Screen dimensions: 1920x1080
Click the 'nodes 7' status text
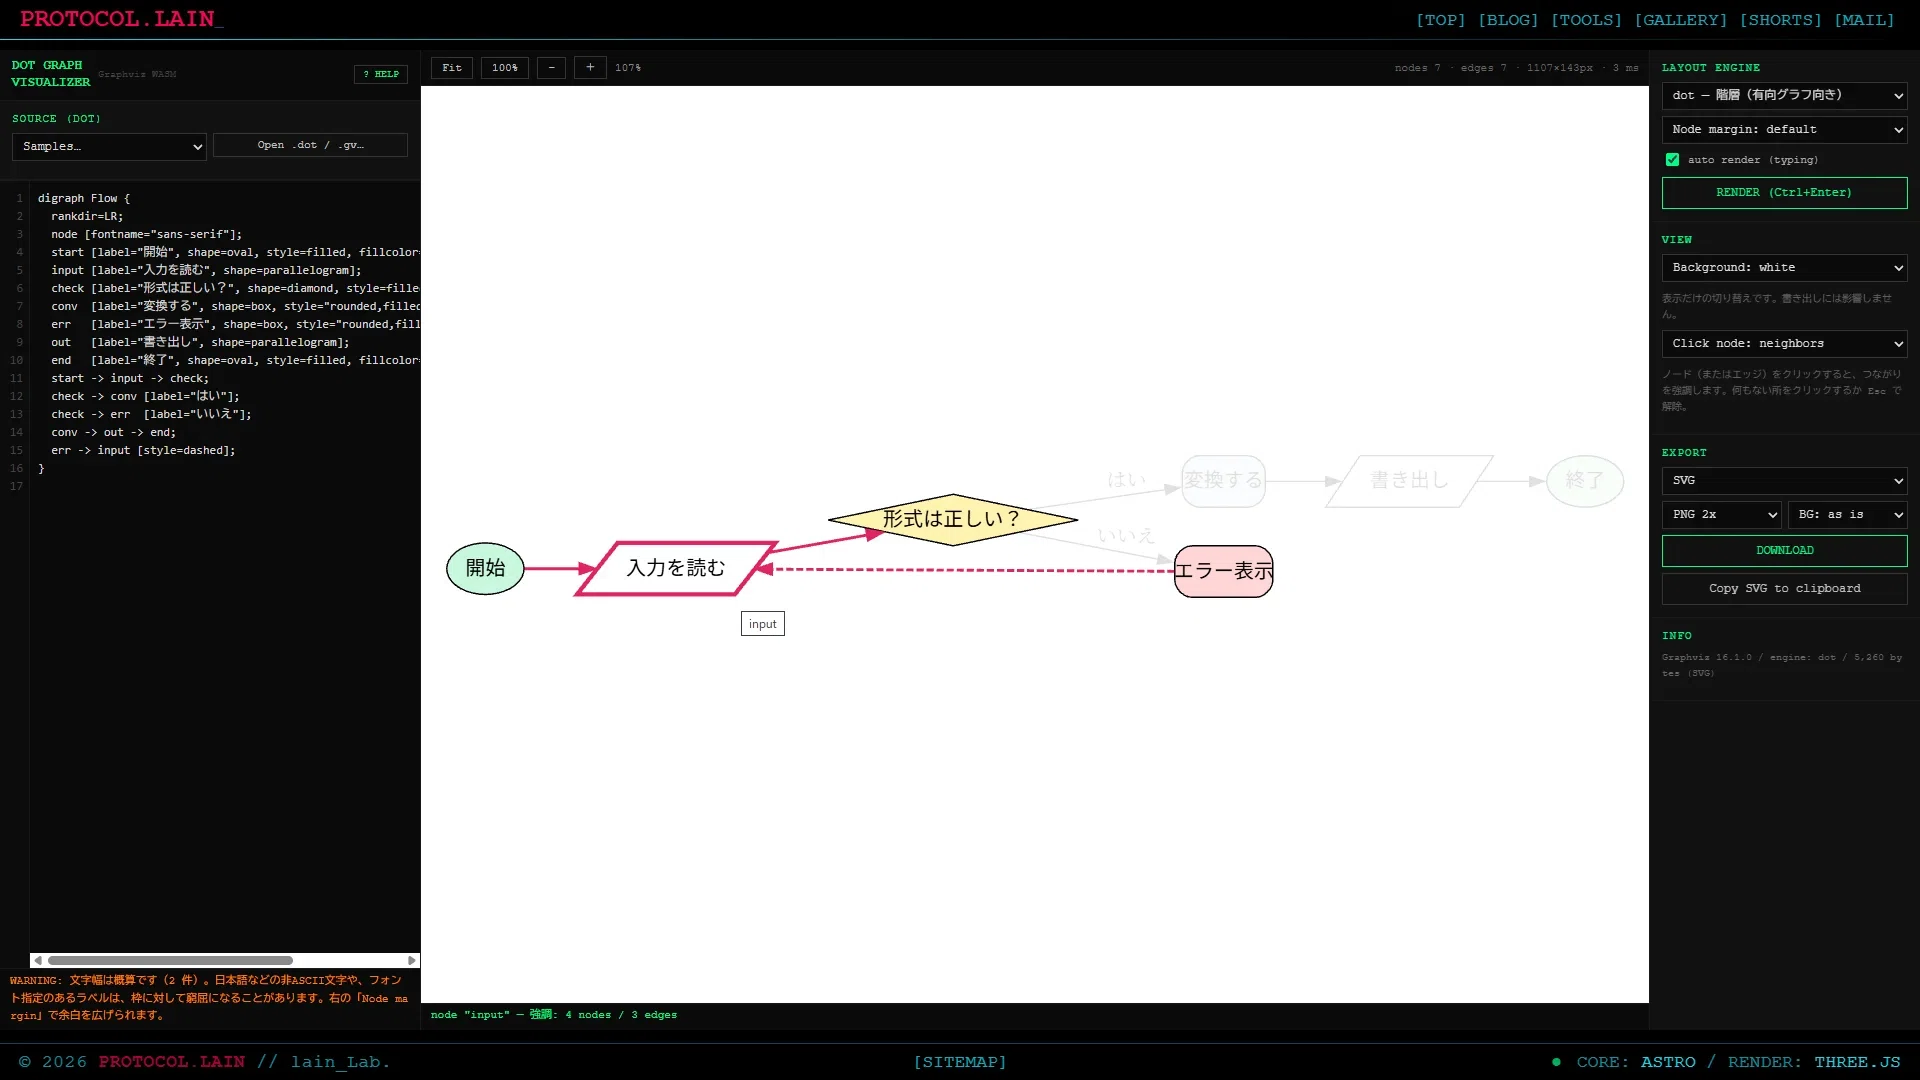tap(1417, 68)
